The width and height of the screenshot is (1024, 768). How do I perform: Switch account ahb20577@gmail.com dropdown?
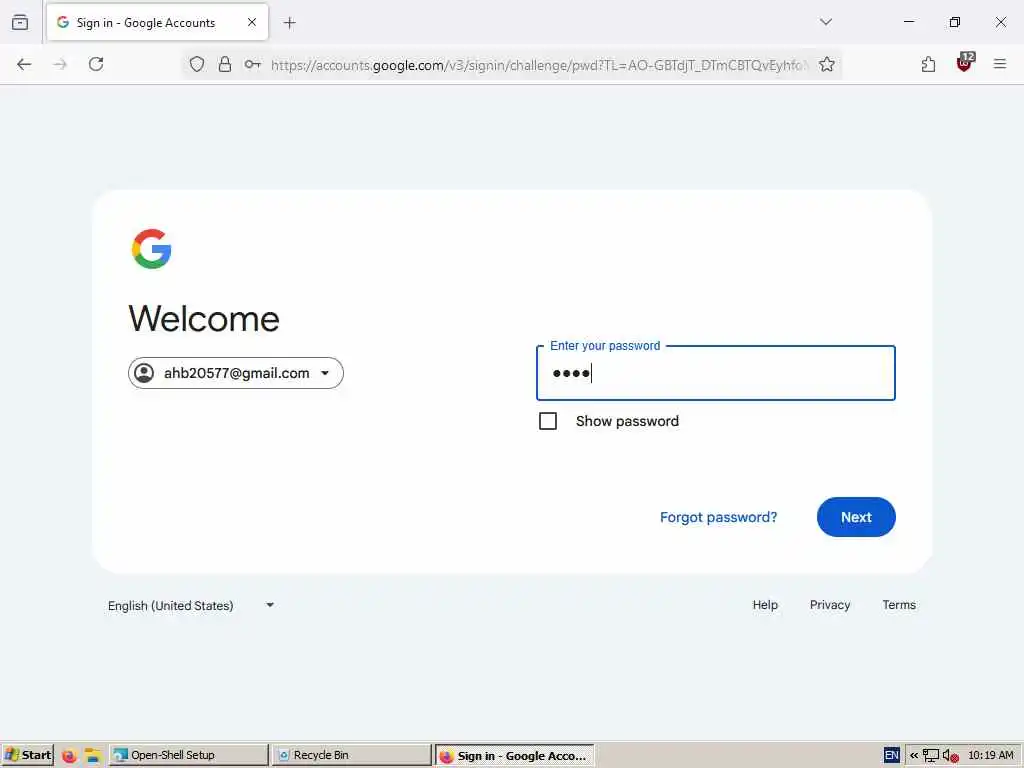(x=236, y=373)
